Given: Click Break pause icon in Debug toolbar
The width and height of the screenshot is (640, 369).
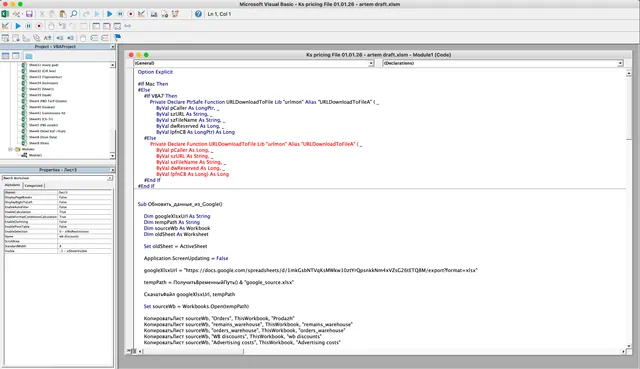Looking at the screenshot, I should point(29,26).
